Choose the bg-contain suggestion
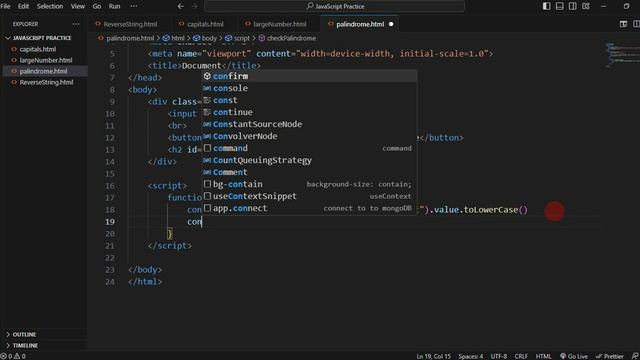Image resolution: width=640 pixels, height=360 pixels. point(309,184)
